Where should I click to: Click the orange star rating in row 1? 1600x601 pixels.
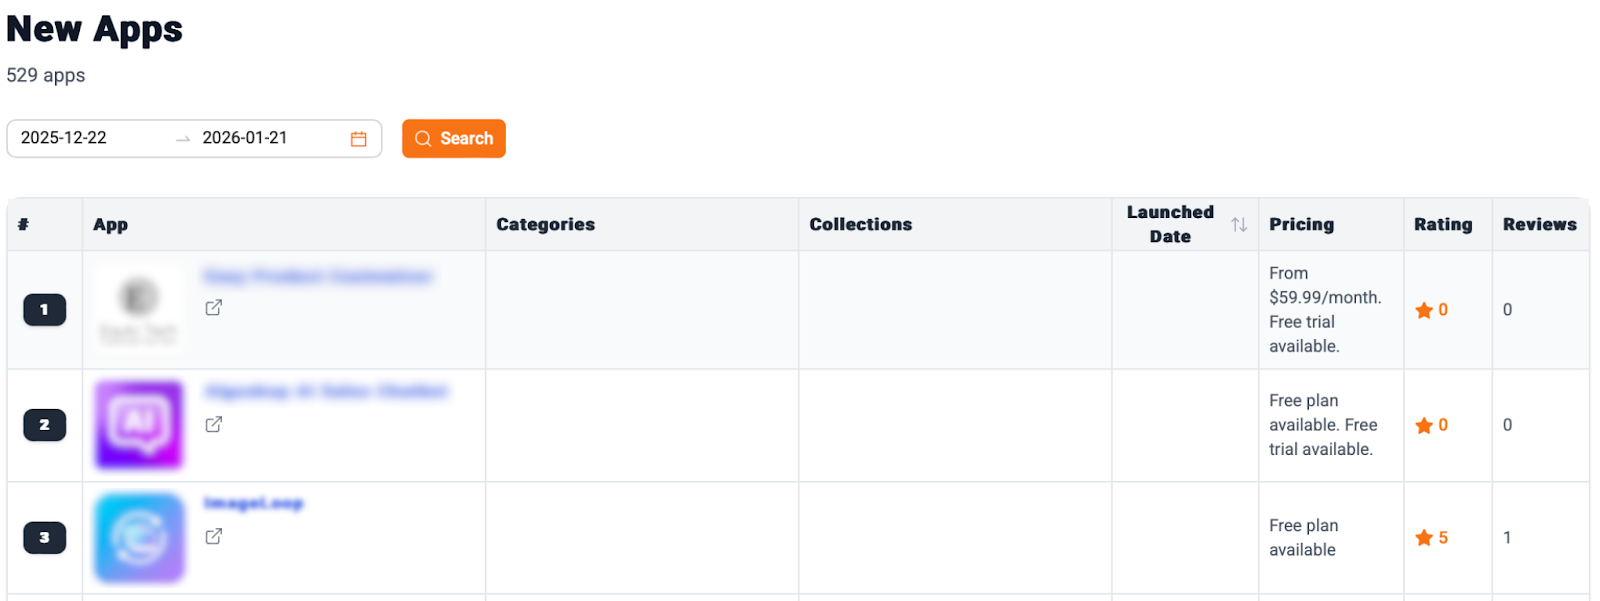[x=1424, y=311]
